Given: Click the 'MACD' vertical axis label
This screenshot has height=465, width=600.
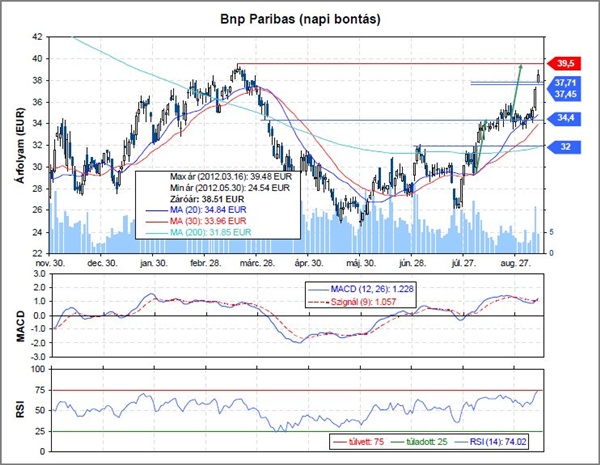Looking at the screenshot, I should pyautogui.click(x=20, y=326).
